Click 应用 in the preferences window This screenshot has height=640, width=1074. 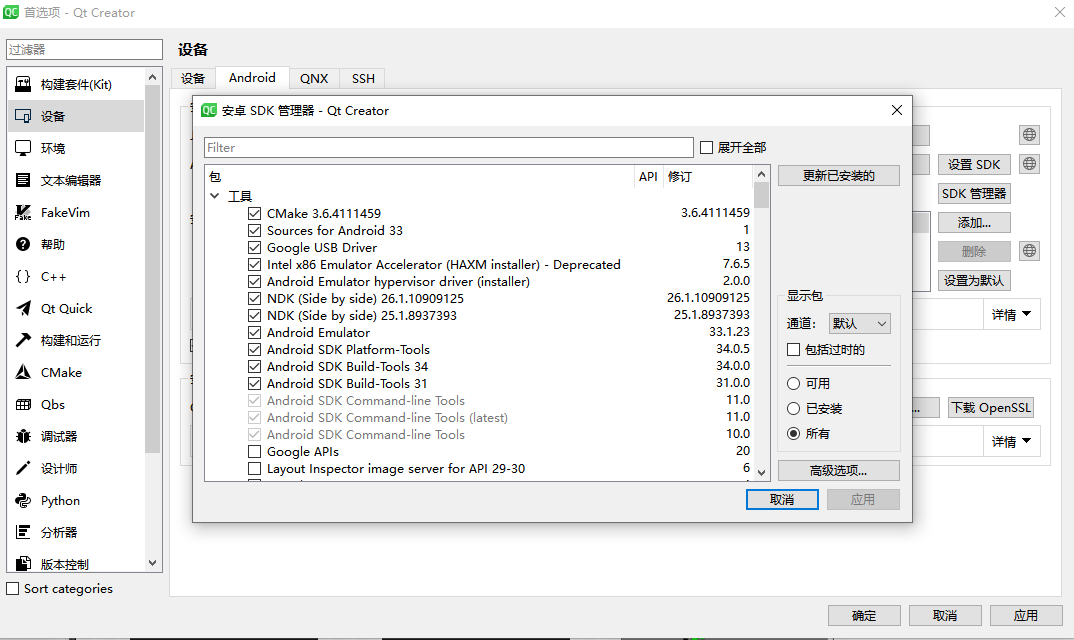(1025, 615)
